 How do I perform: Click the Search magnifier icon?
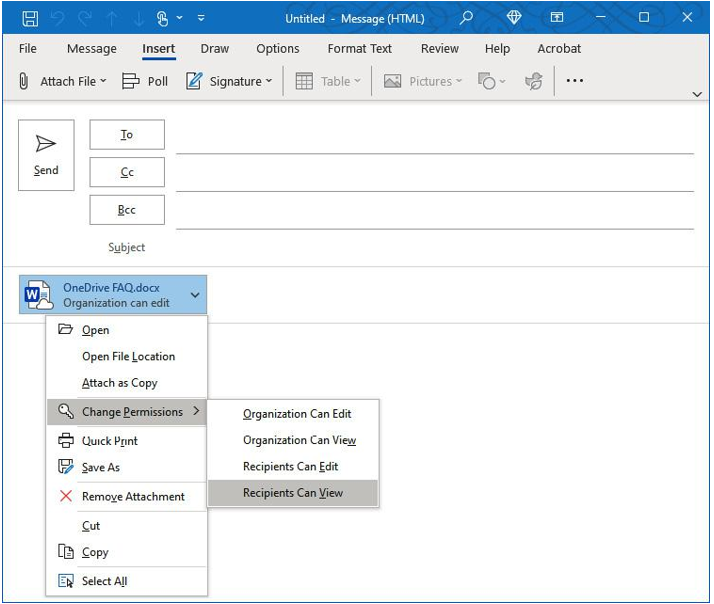(466, 18)
